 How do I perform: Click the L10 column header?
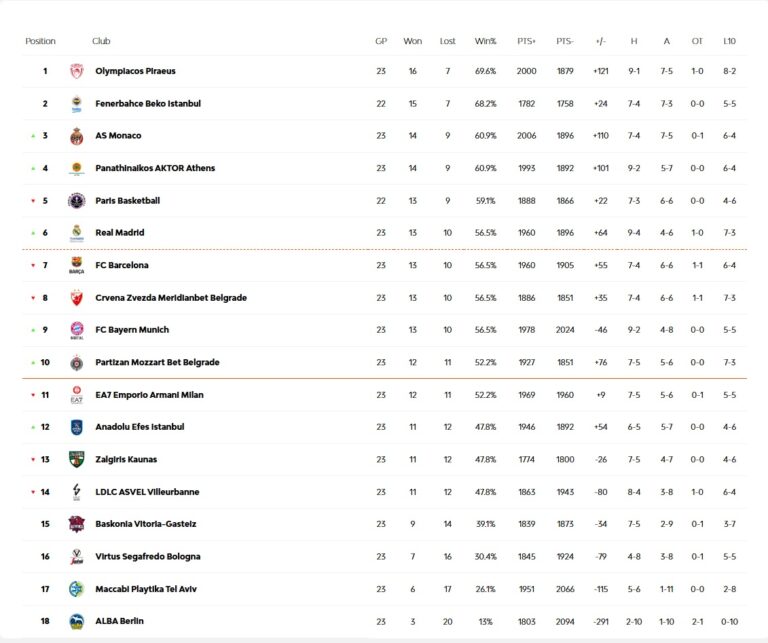click(x=730, y=41)
